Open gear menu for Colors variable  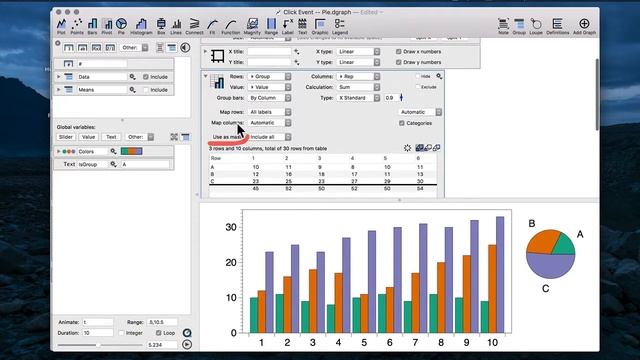(x=113, y=151)
